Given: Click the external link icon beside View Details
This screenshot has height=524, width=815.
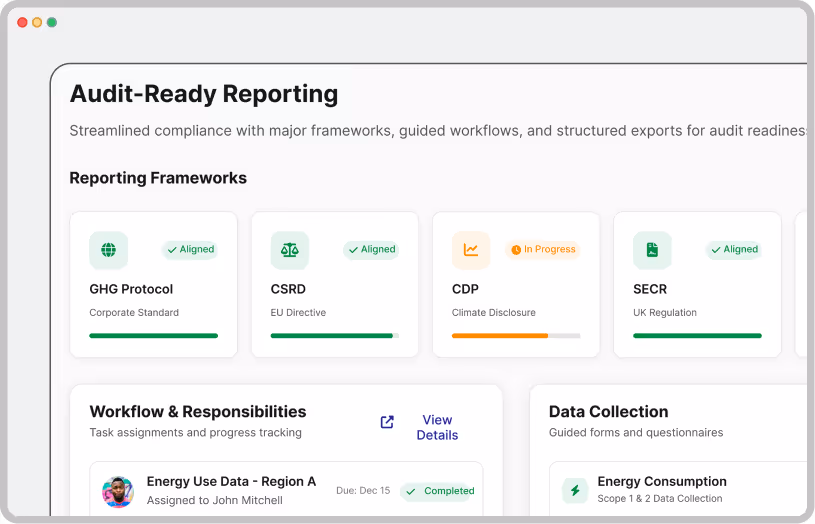Looking at the screenshot, I should [x=387, y=422].
